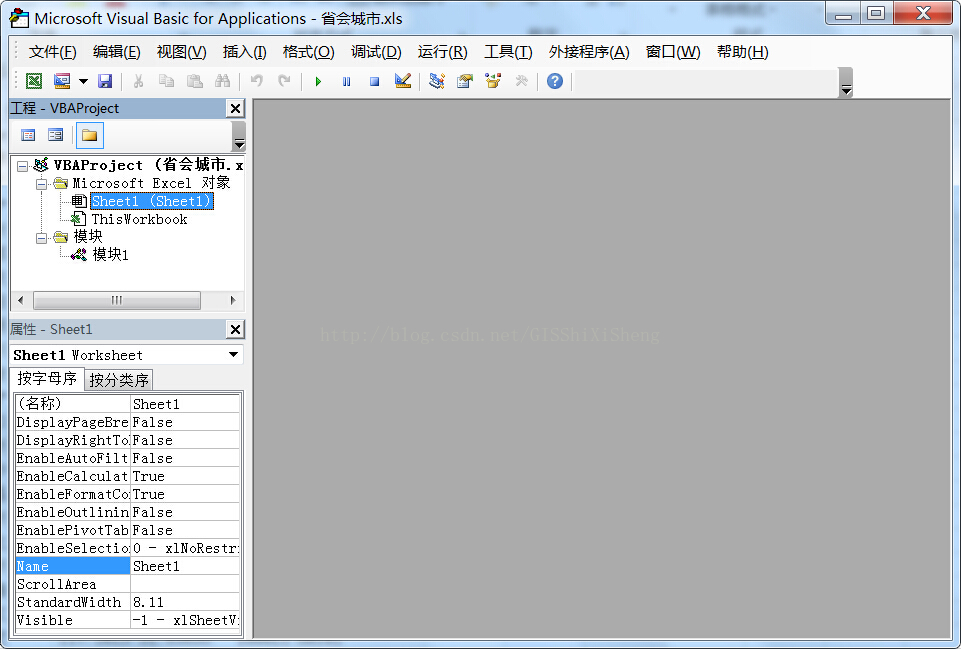961x649 pixels.
Task: Open the 调试(D) menu
Action: pos(376,52)
